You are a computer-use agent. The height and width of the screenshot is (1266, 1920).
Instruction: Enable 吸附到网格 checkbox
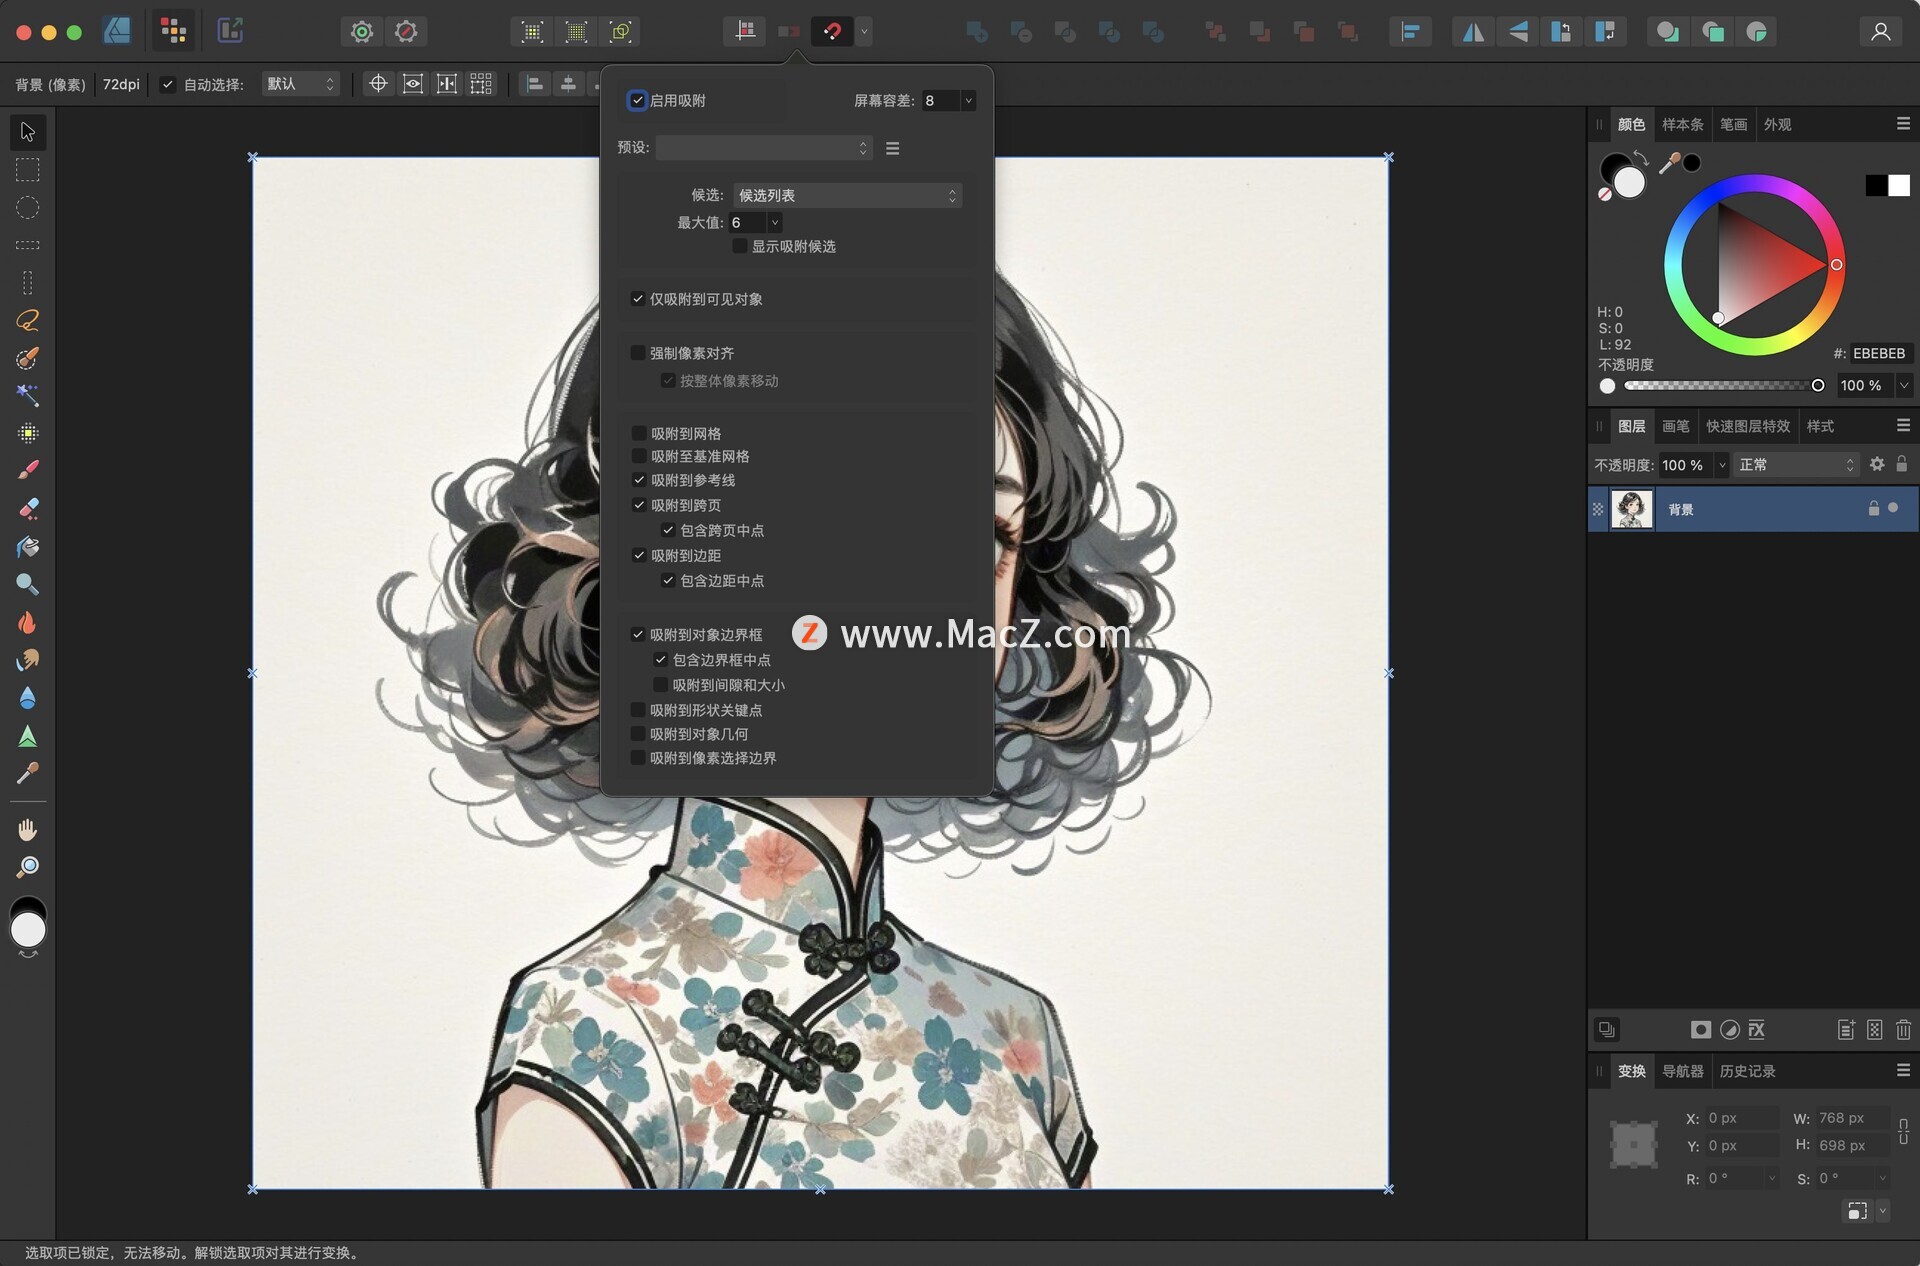pyautogui.click(x=638, y=433)
